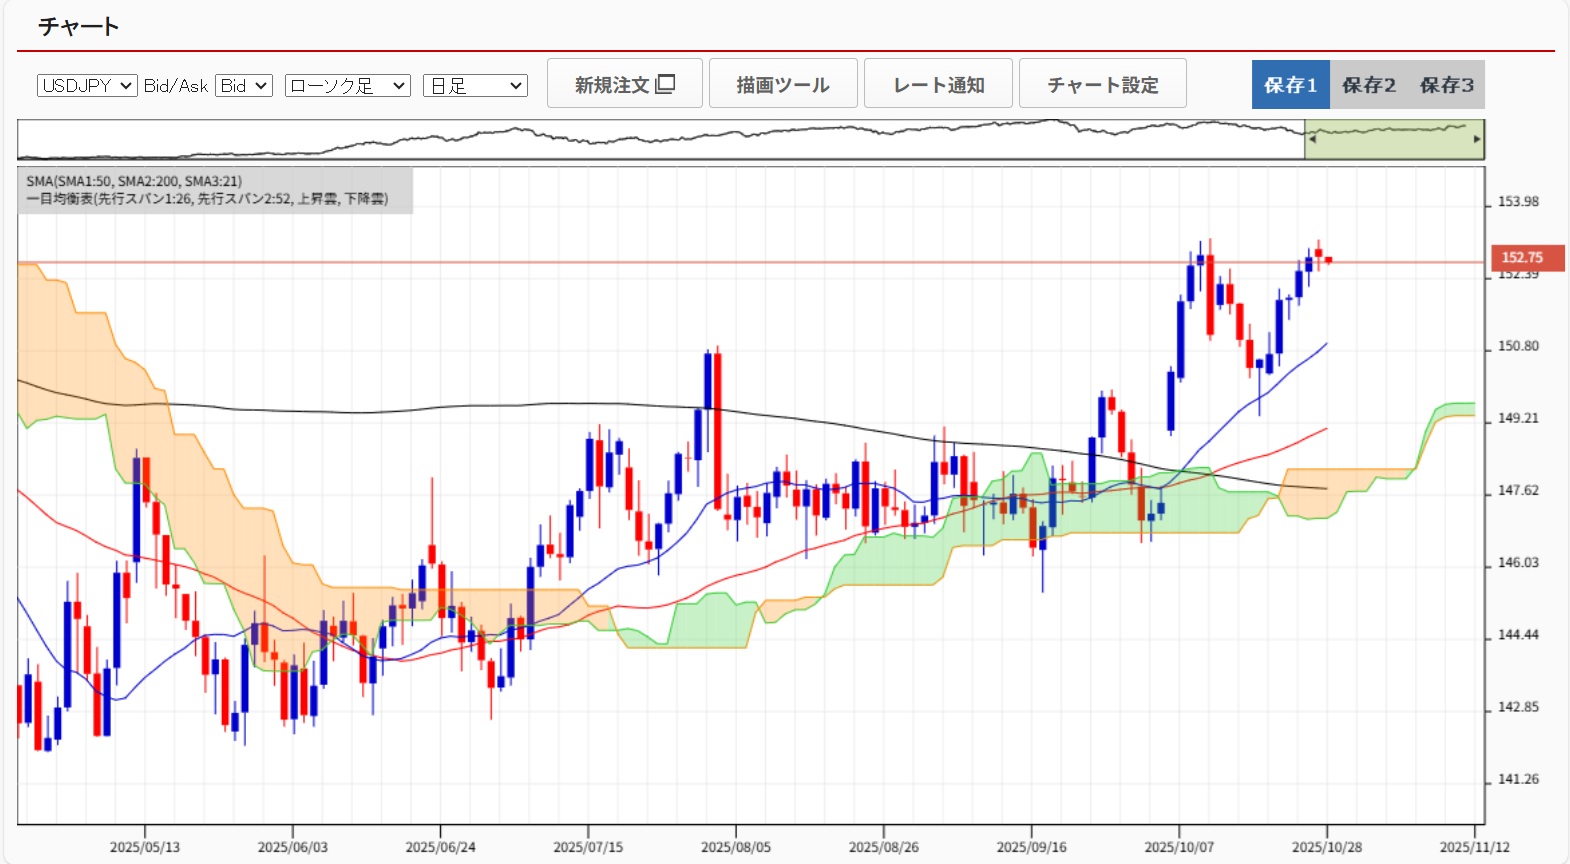Click the popup window icon on 新規注文
Screen dimensions: 1570x864
666,84
